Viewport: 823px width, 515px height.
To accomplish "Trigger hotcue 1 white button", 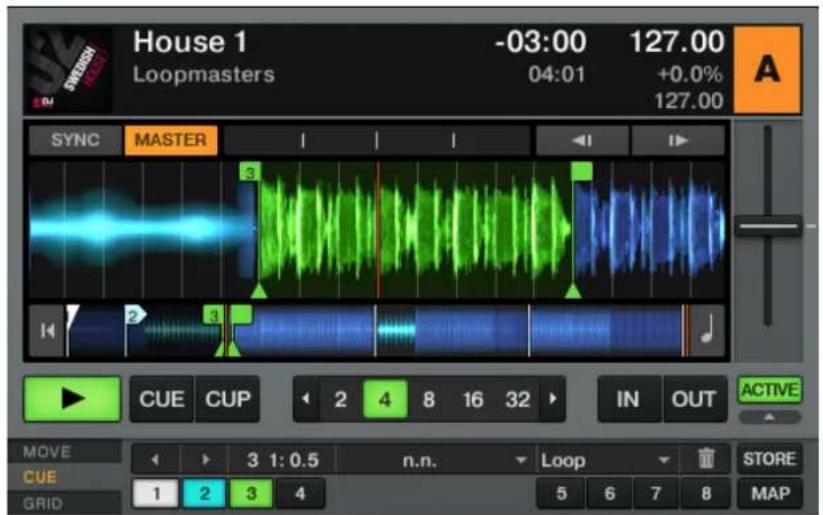I will (x=156, y=493).
